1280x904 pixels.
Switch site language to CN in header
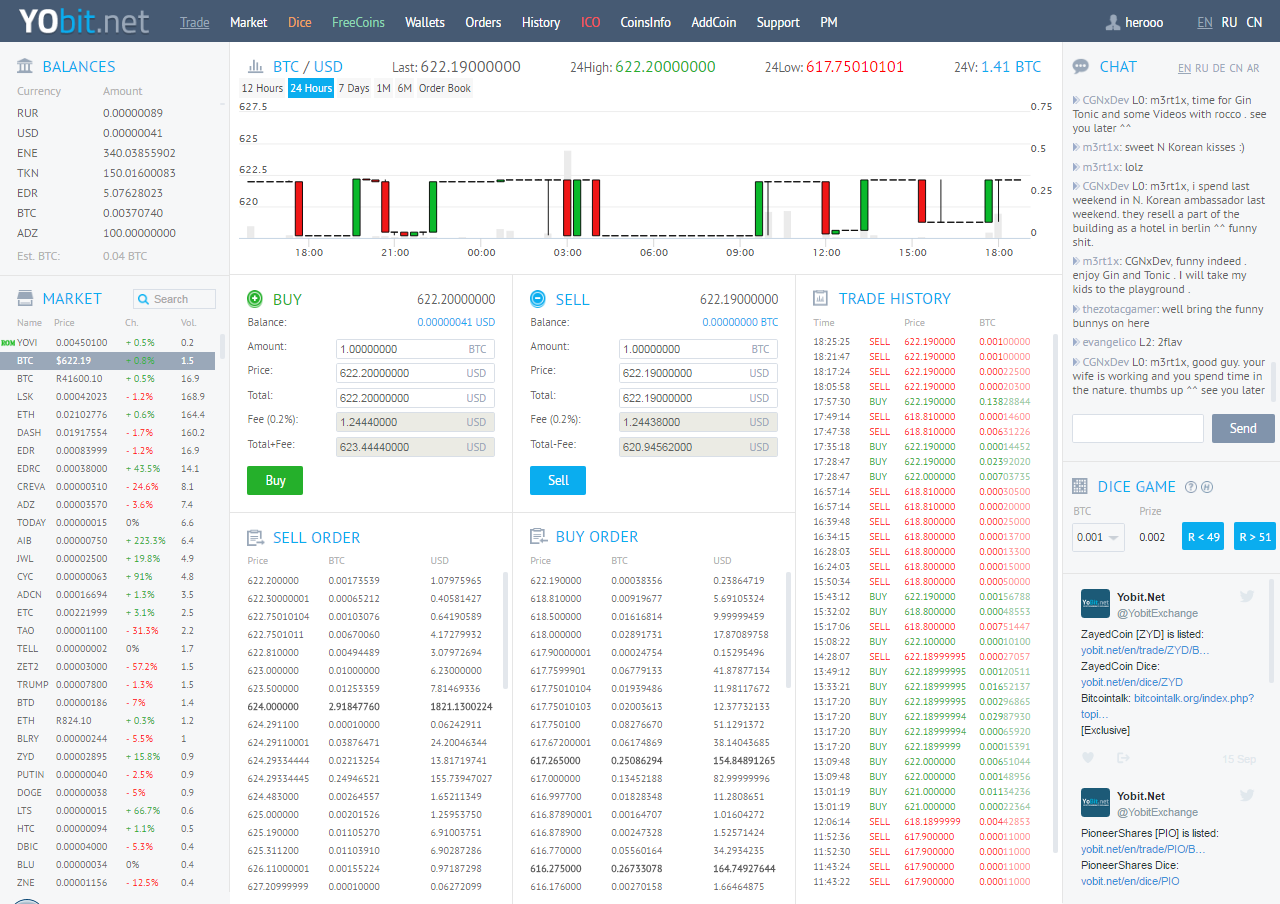[x=1254, y=22]
